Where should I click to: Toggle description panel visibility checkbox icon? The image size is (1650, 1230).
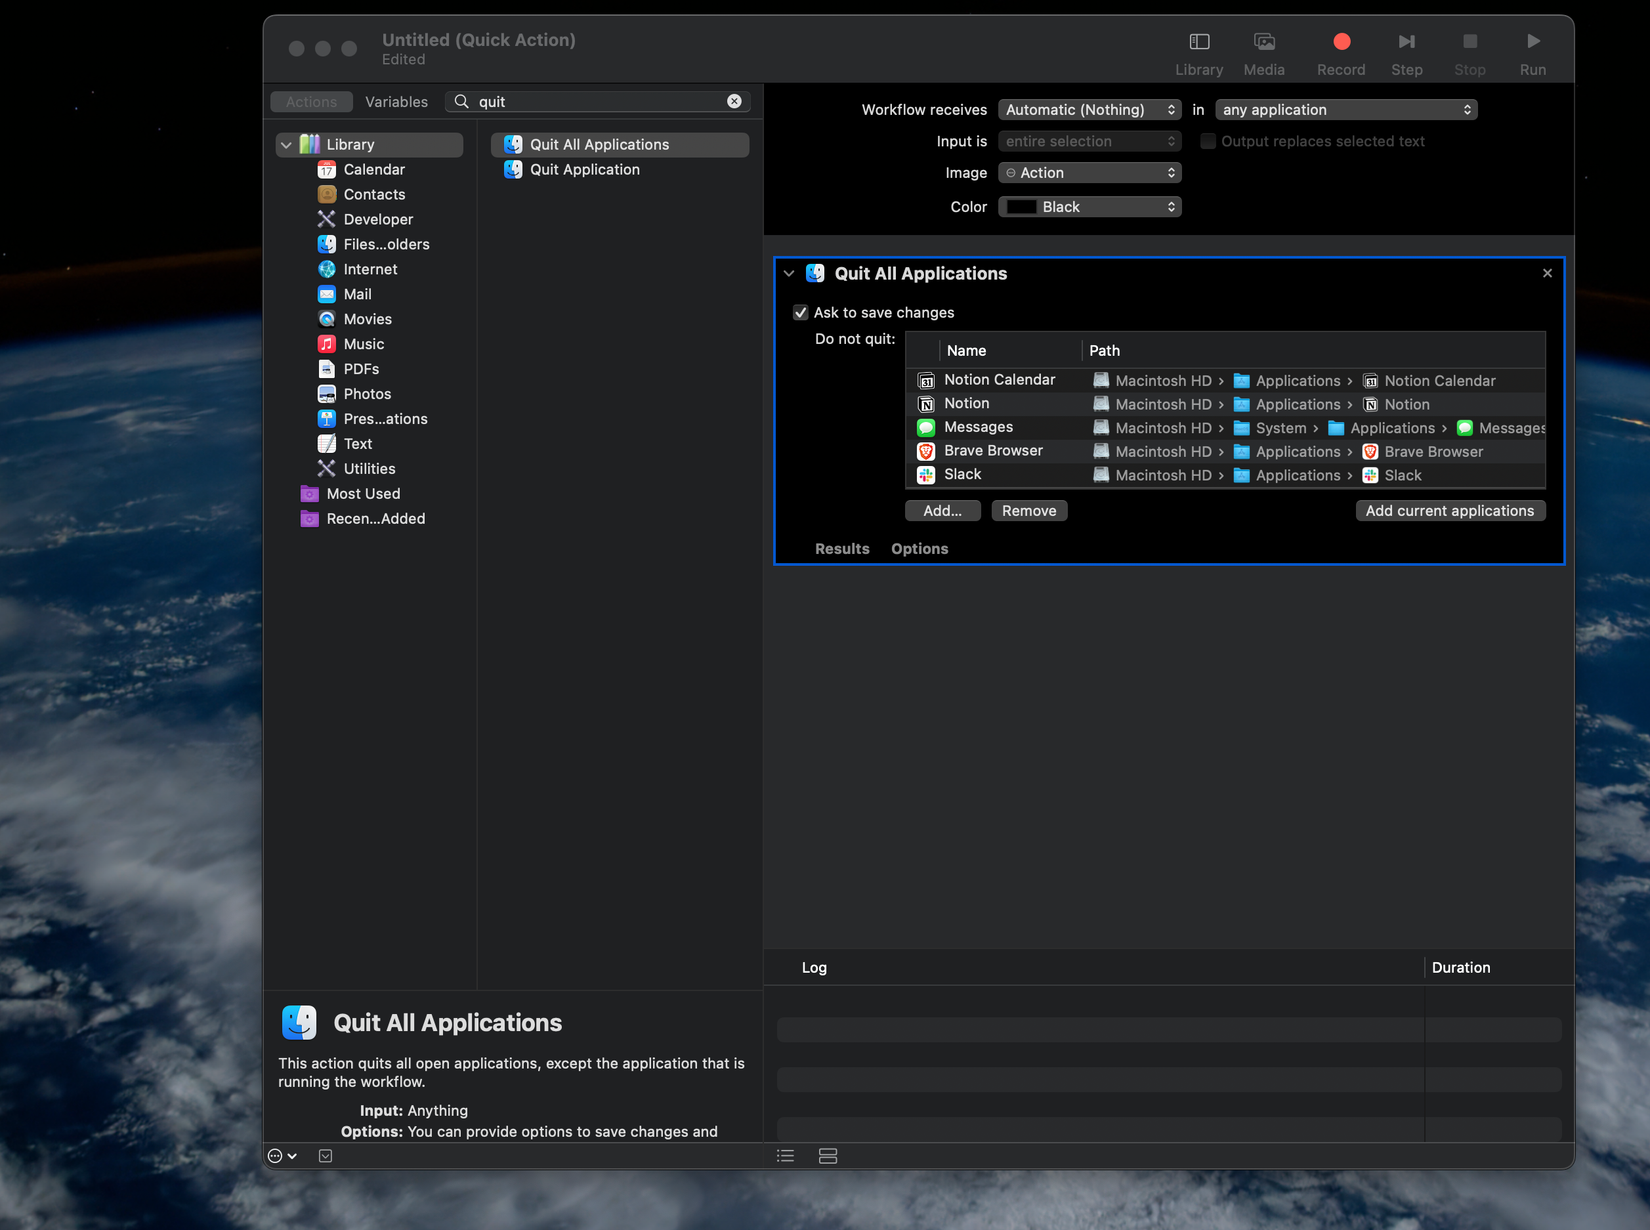point(325,1155)
